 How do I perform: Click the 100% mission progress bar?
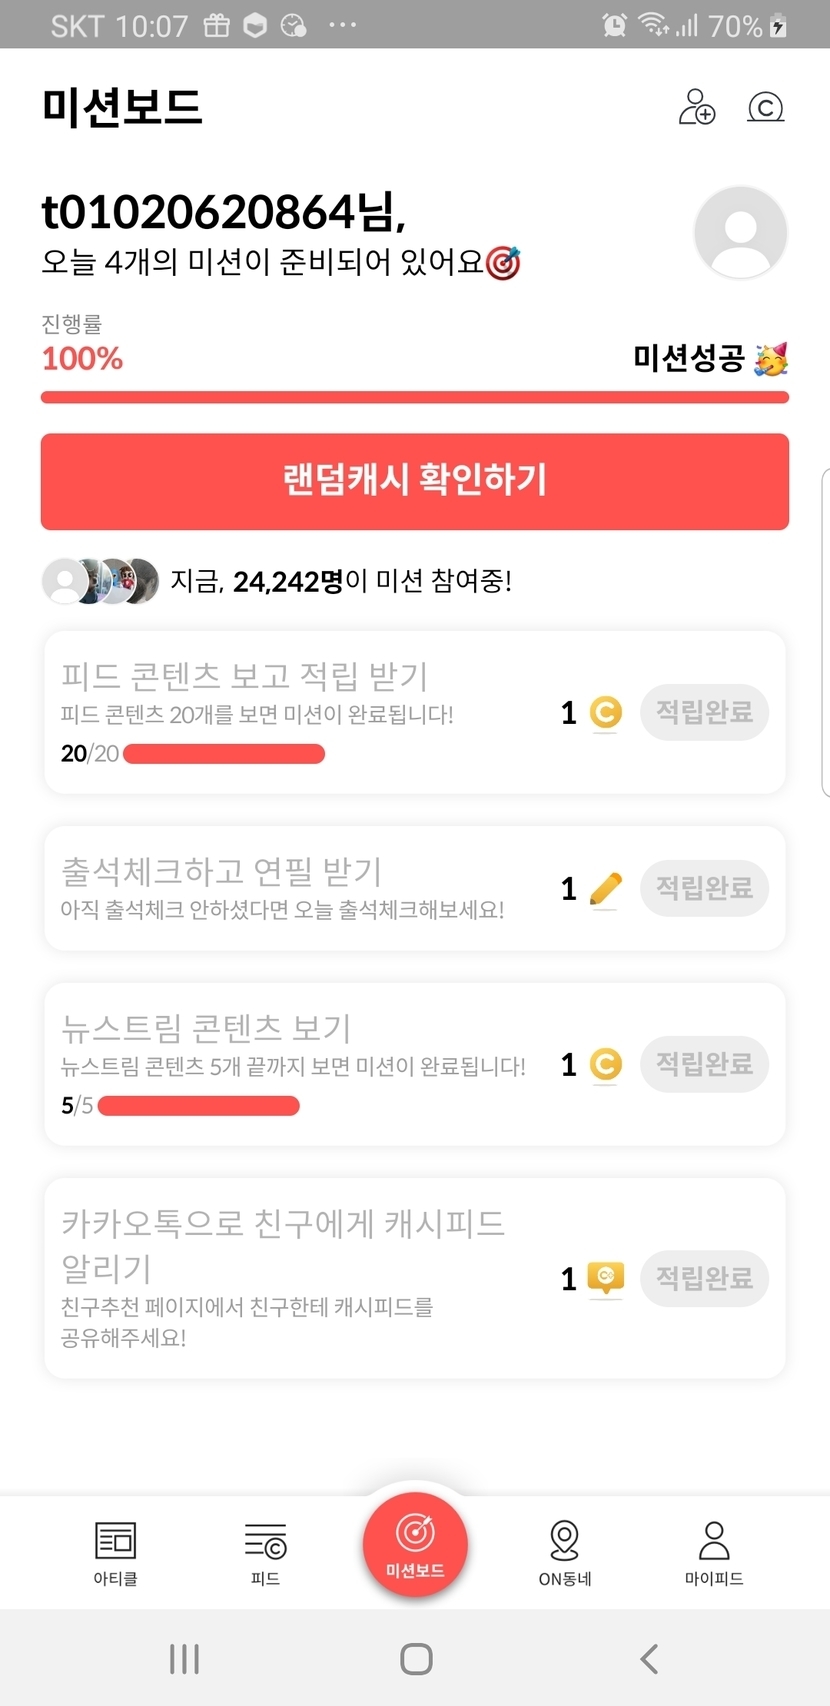pyautogui.click(x=415, y=398)
